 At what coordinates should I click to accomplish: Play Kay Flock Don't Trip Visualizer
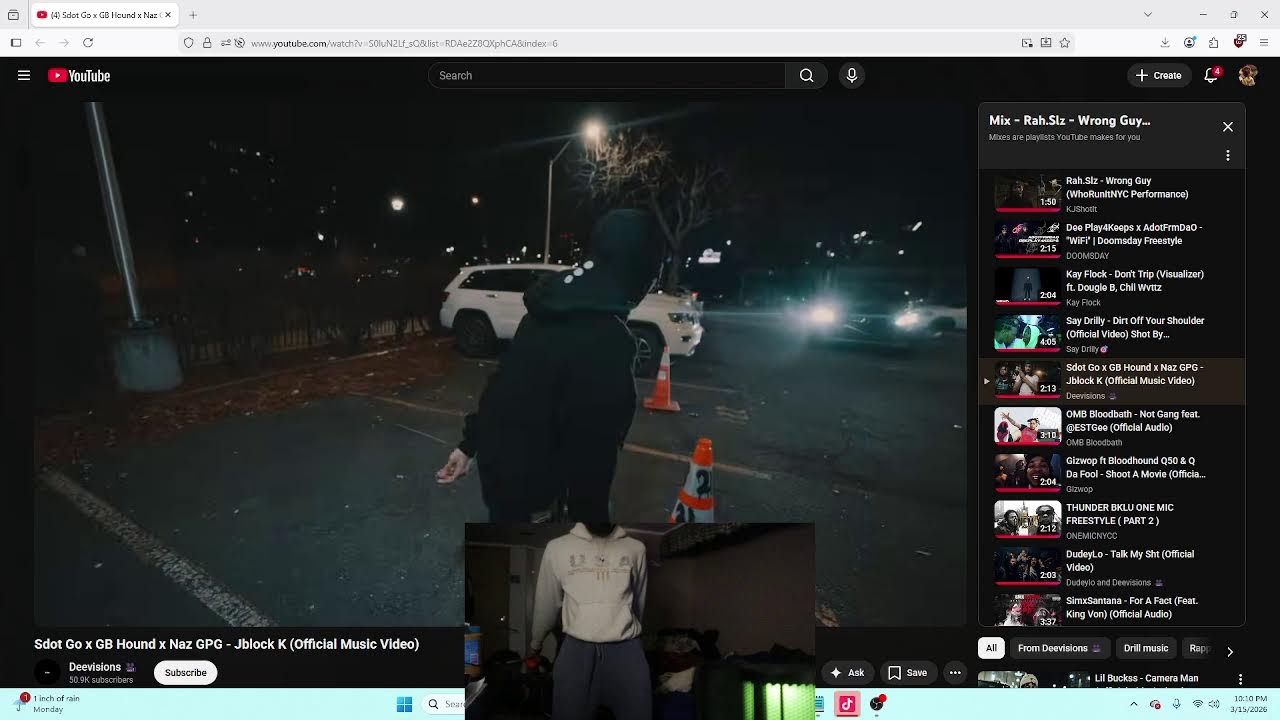1110,287
